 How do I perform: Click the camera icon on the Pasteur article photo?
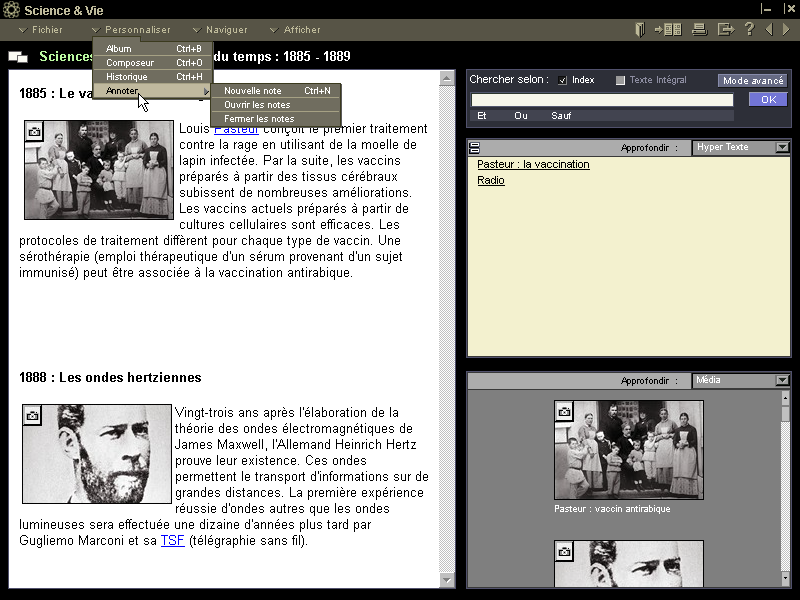point(34,132)
